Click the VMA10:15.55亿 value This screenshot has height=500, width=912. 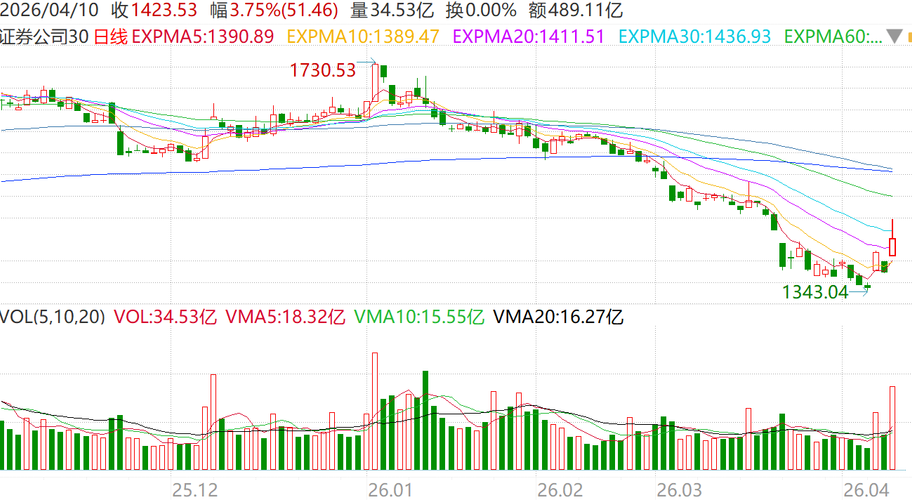(x=419, y=317)
